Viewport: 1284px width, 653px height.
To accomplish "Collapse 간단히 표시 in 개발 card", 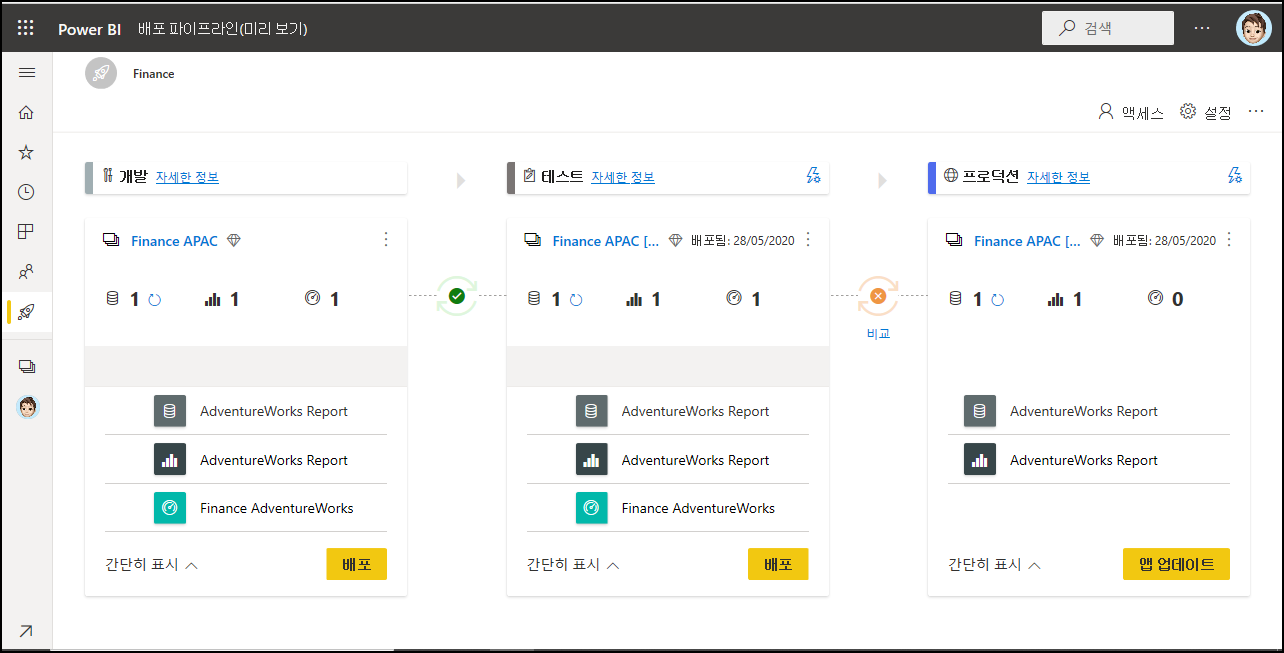I will tap(152, 564).
